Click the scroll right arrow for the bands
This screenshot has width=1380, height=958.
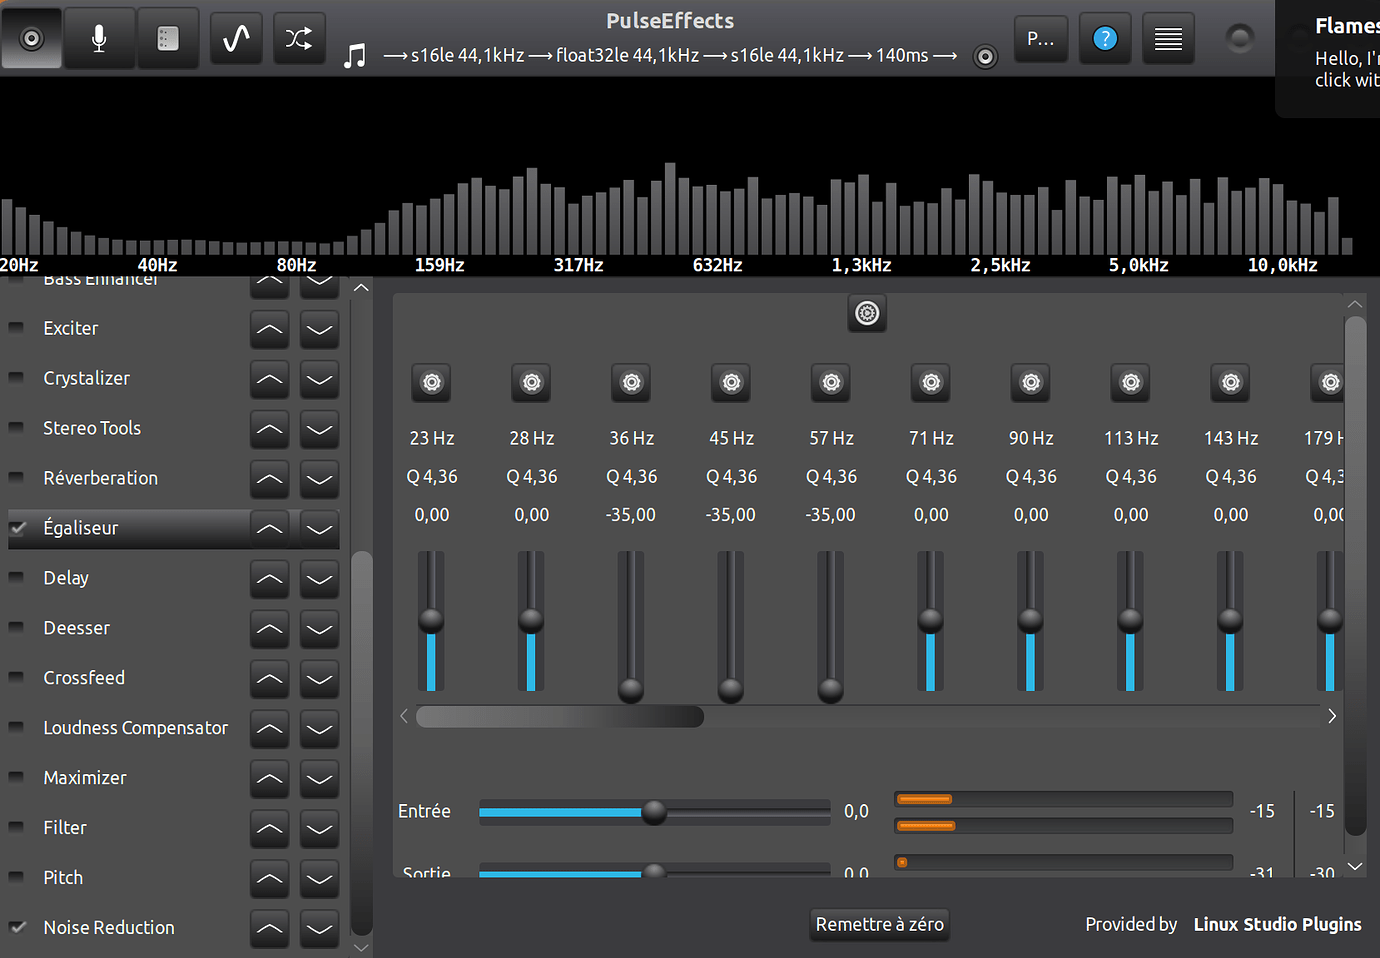click(1332, 716)
